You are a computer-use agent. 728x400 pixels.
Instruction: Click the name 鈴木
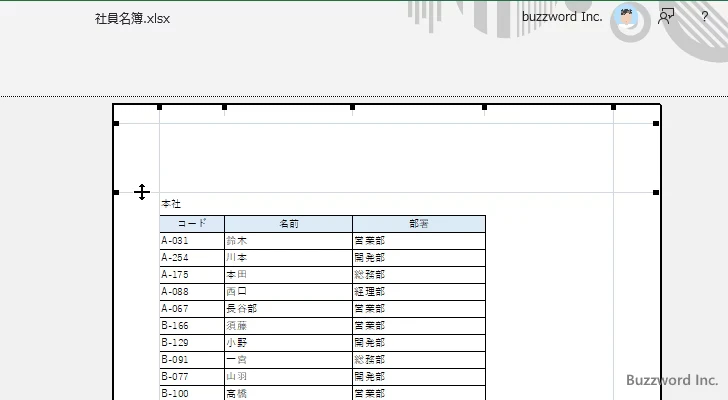[x=236, y=241]
